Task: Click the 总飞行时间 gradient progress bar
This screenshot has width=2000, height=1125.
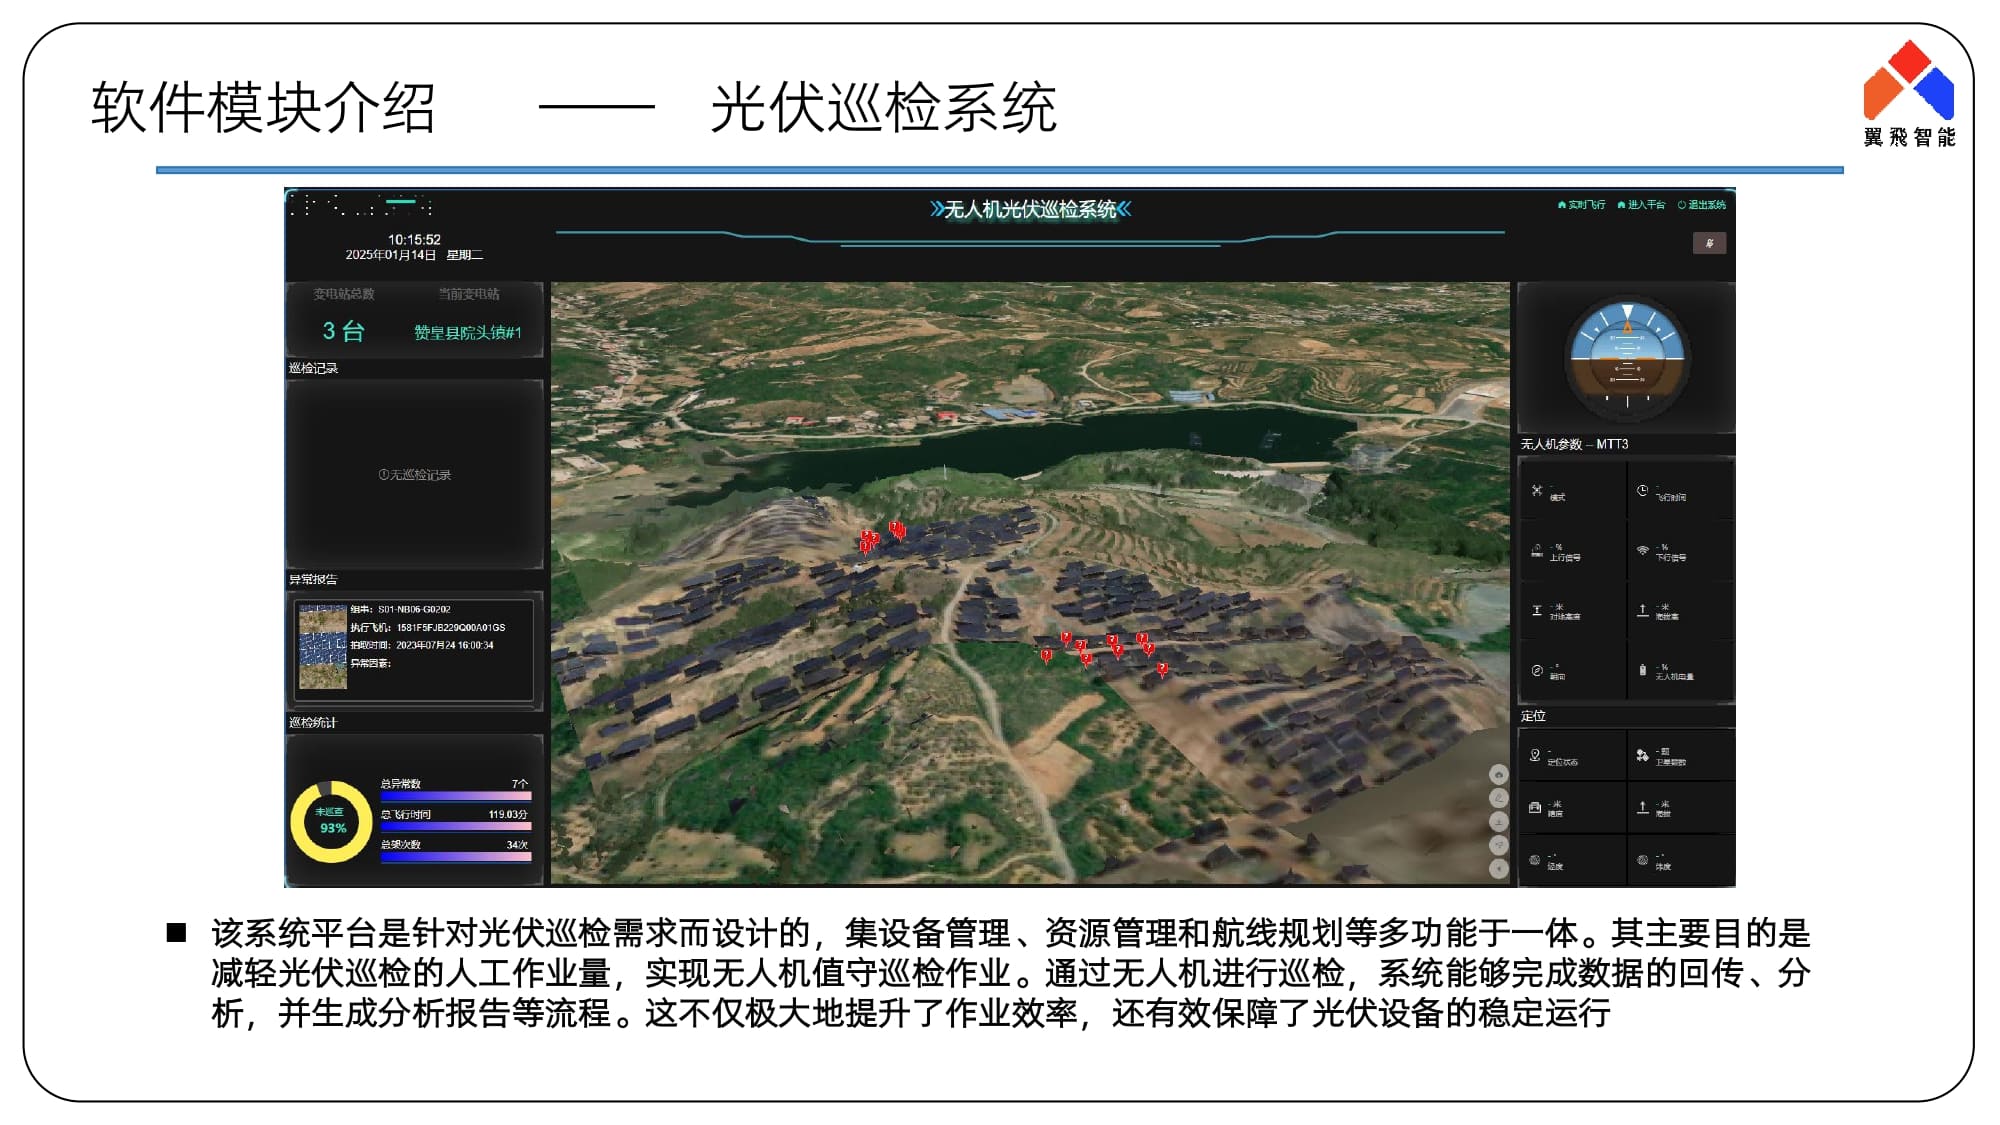Action: 455,826
